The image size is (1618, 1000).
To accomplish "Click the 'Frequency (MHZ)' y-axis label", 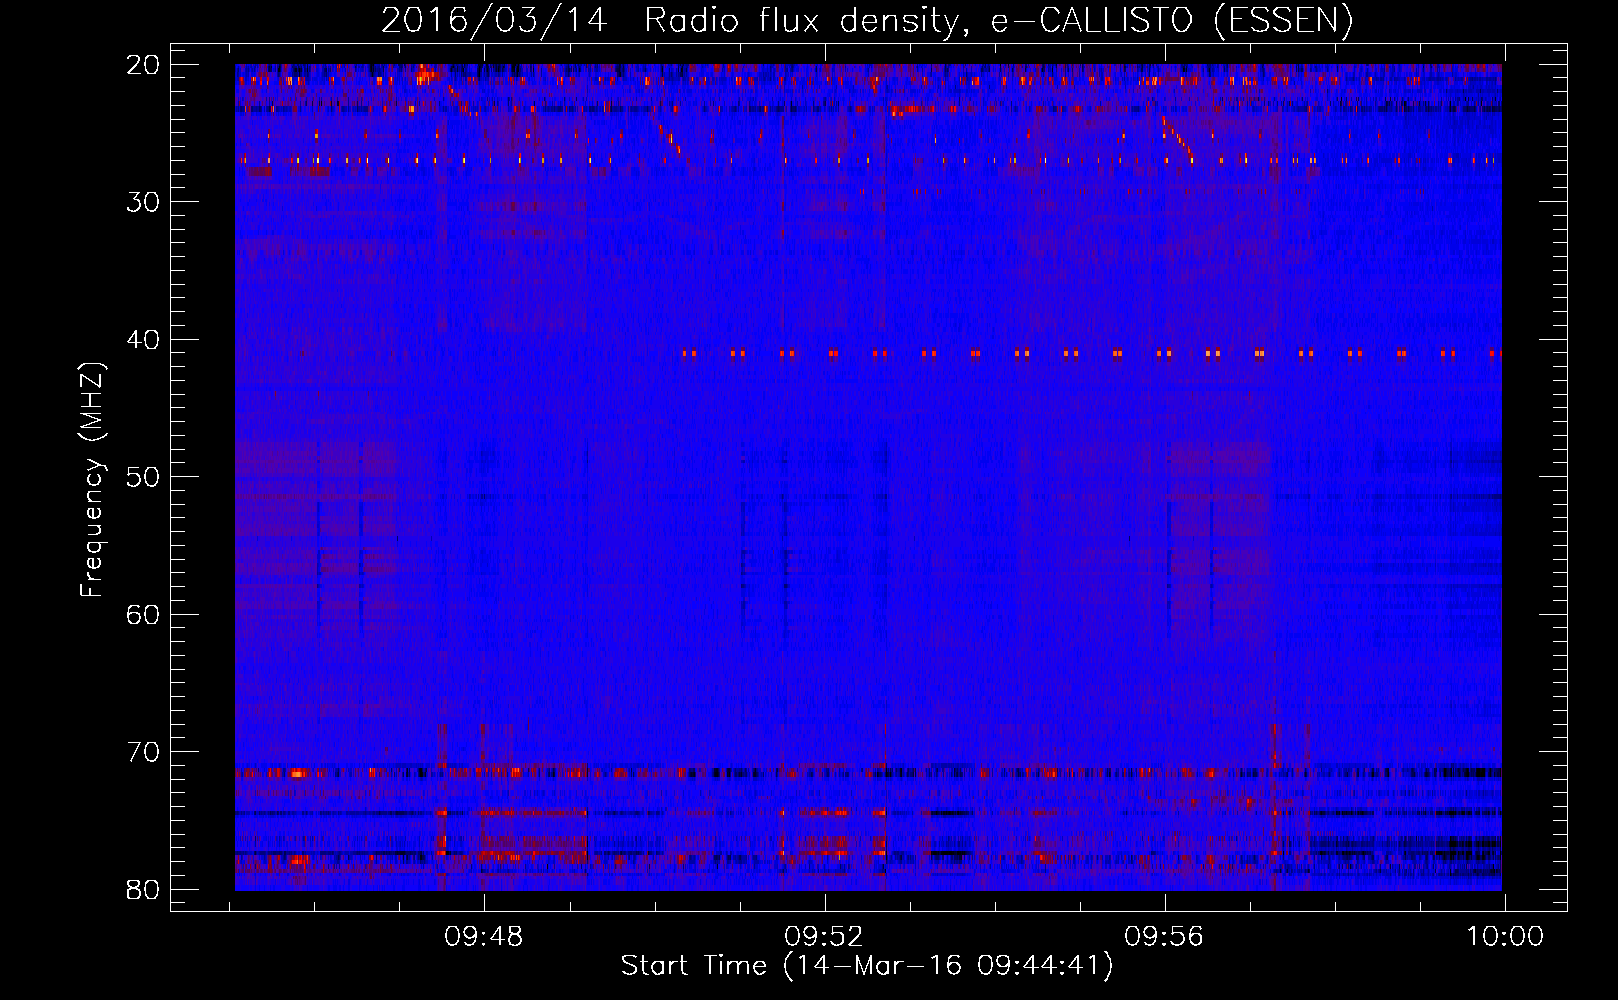I will point(92,479).
